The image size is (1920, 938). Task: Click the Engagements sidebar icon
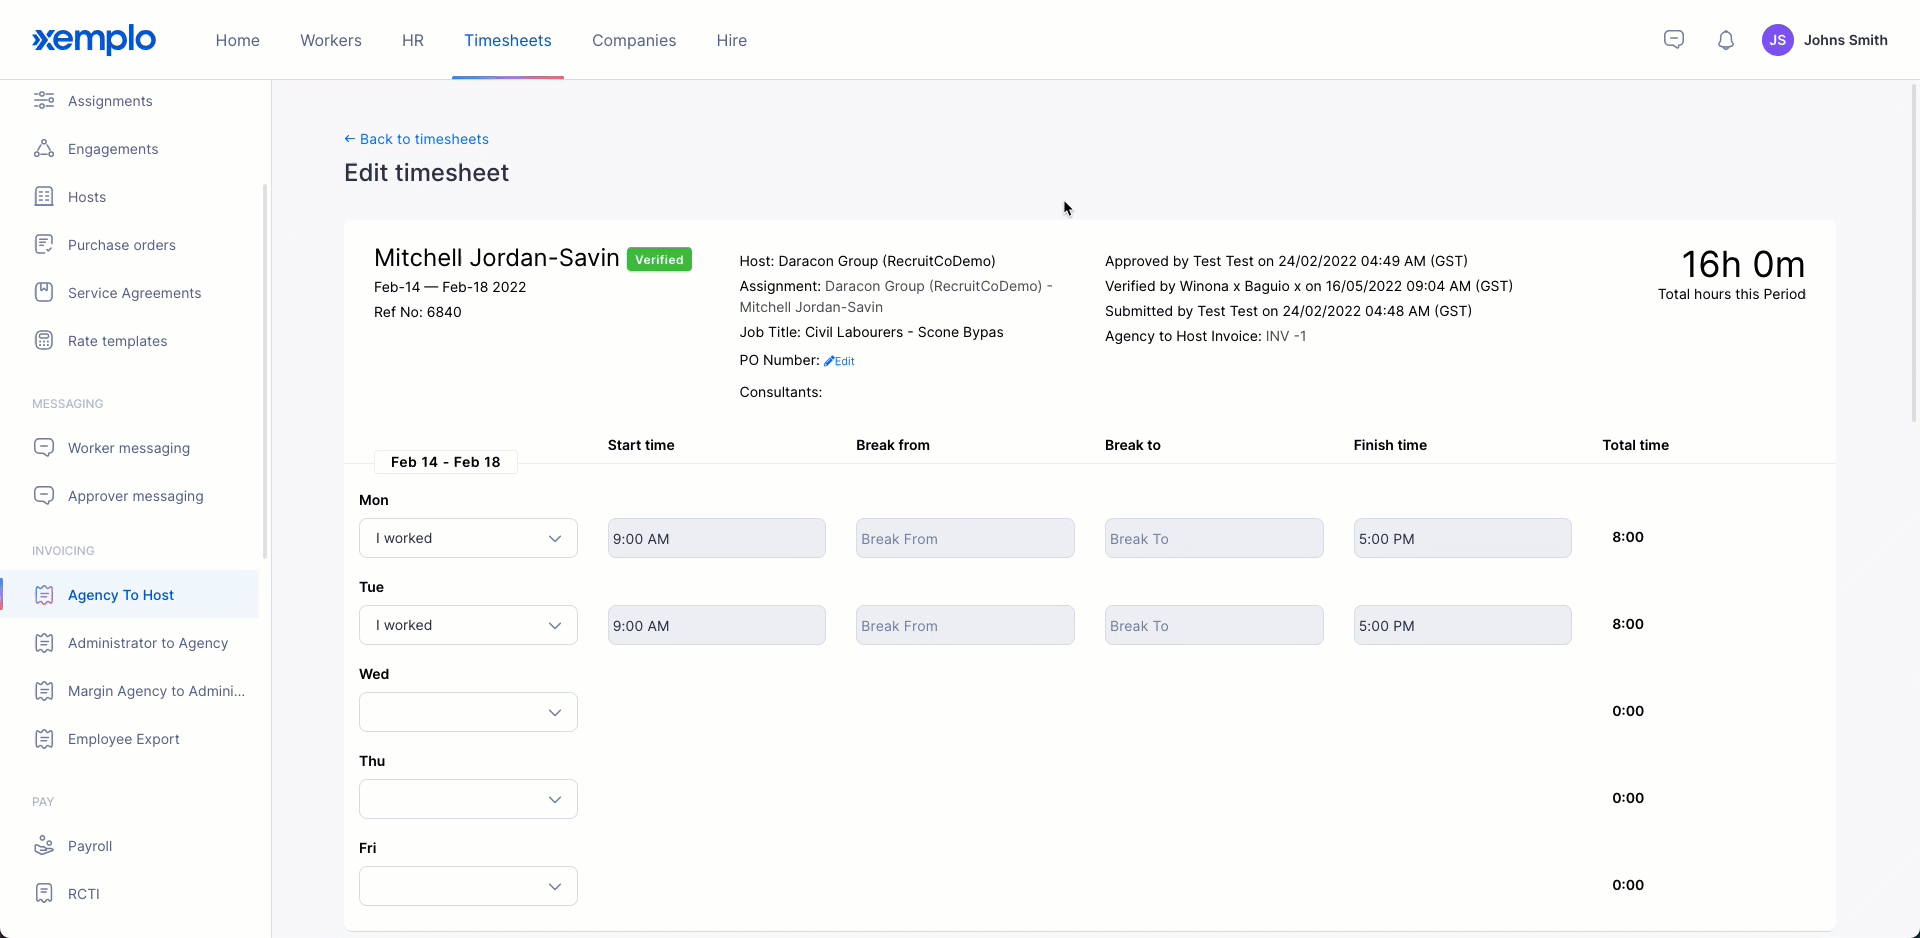(44, 149)
